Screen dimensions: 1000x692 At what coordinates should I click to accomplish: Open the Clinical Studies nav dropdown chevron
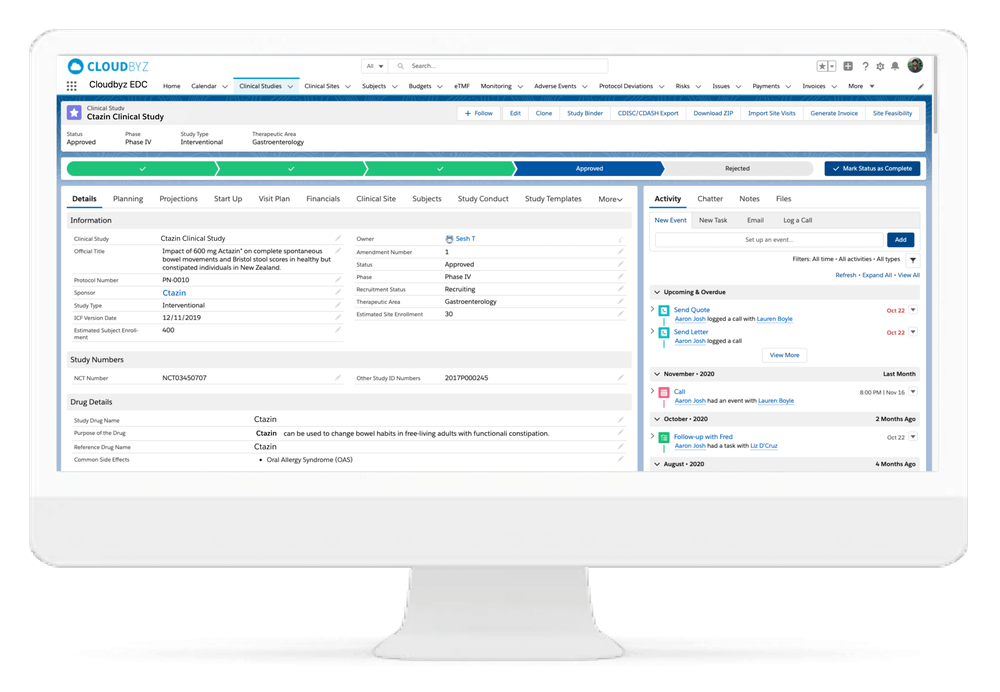click(x=290, y=87)
